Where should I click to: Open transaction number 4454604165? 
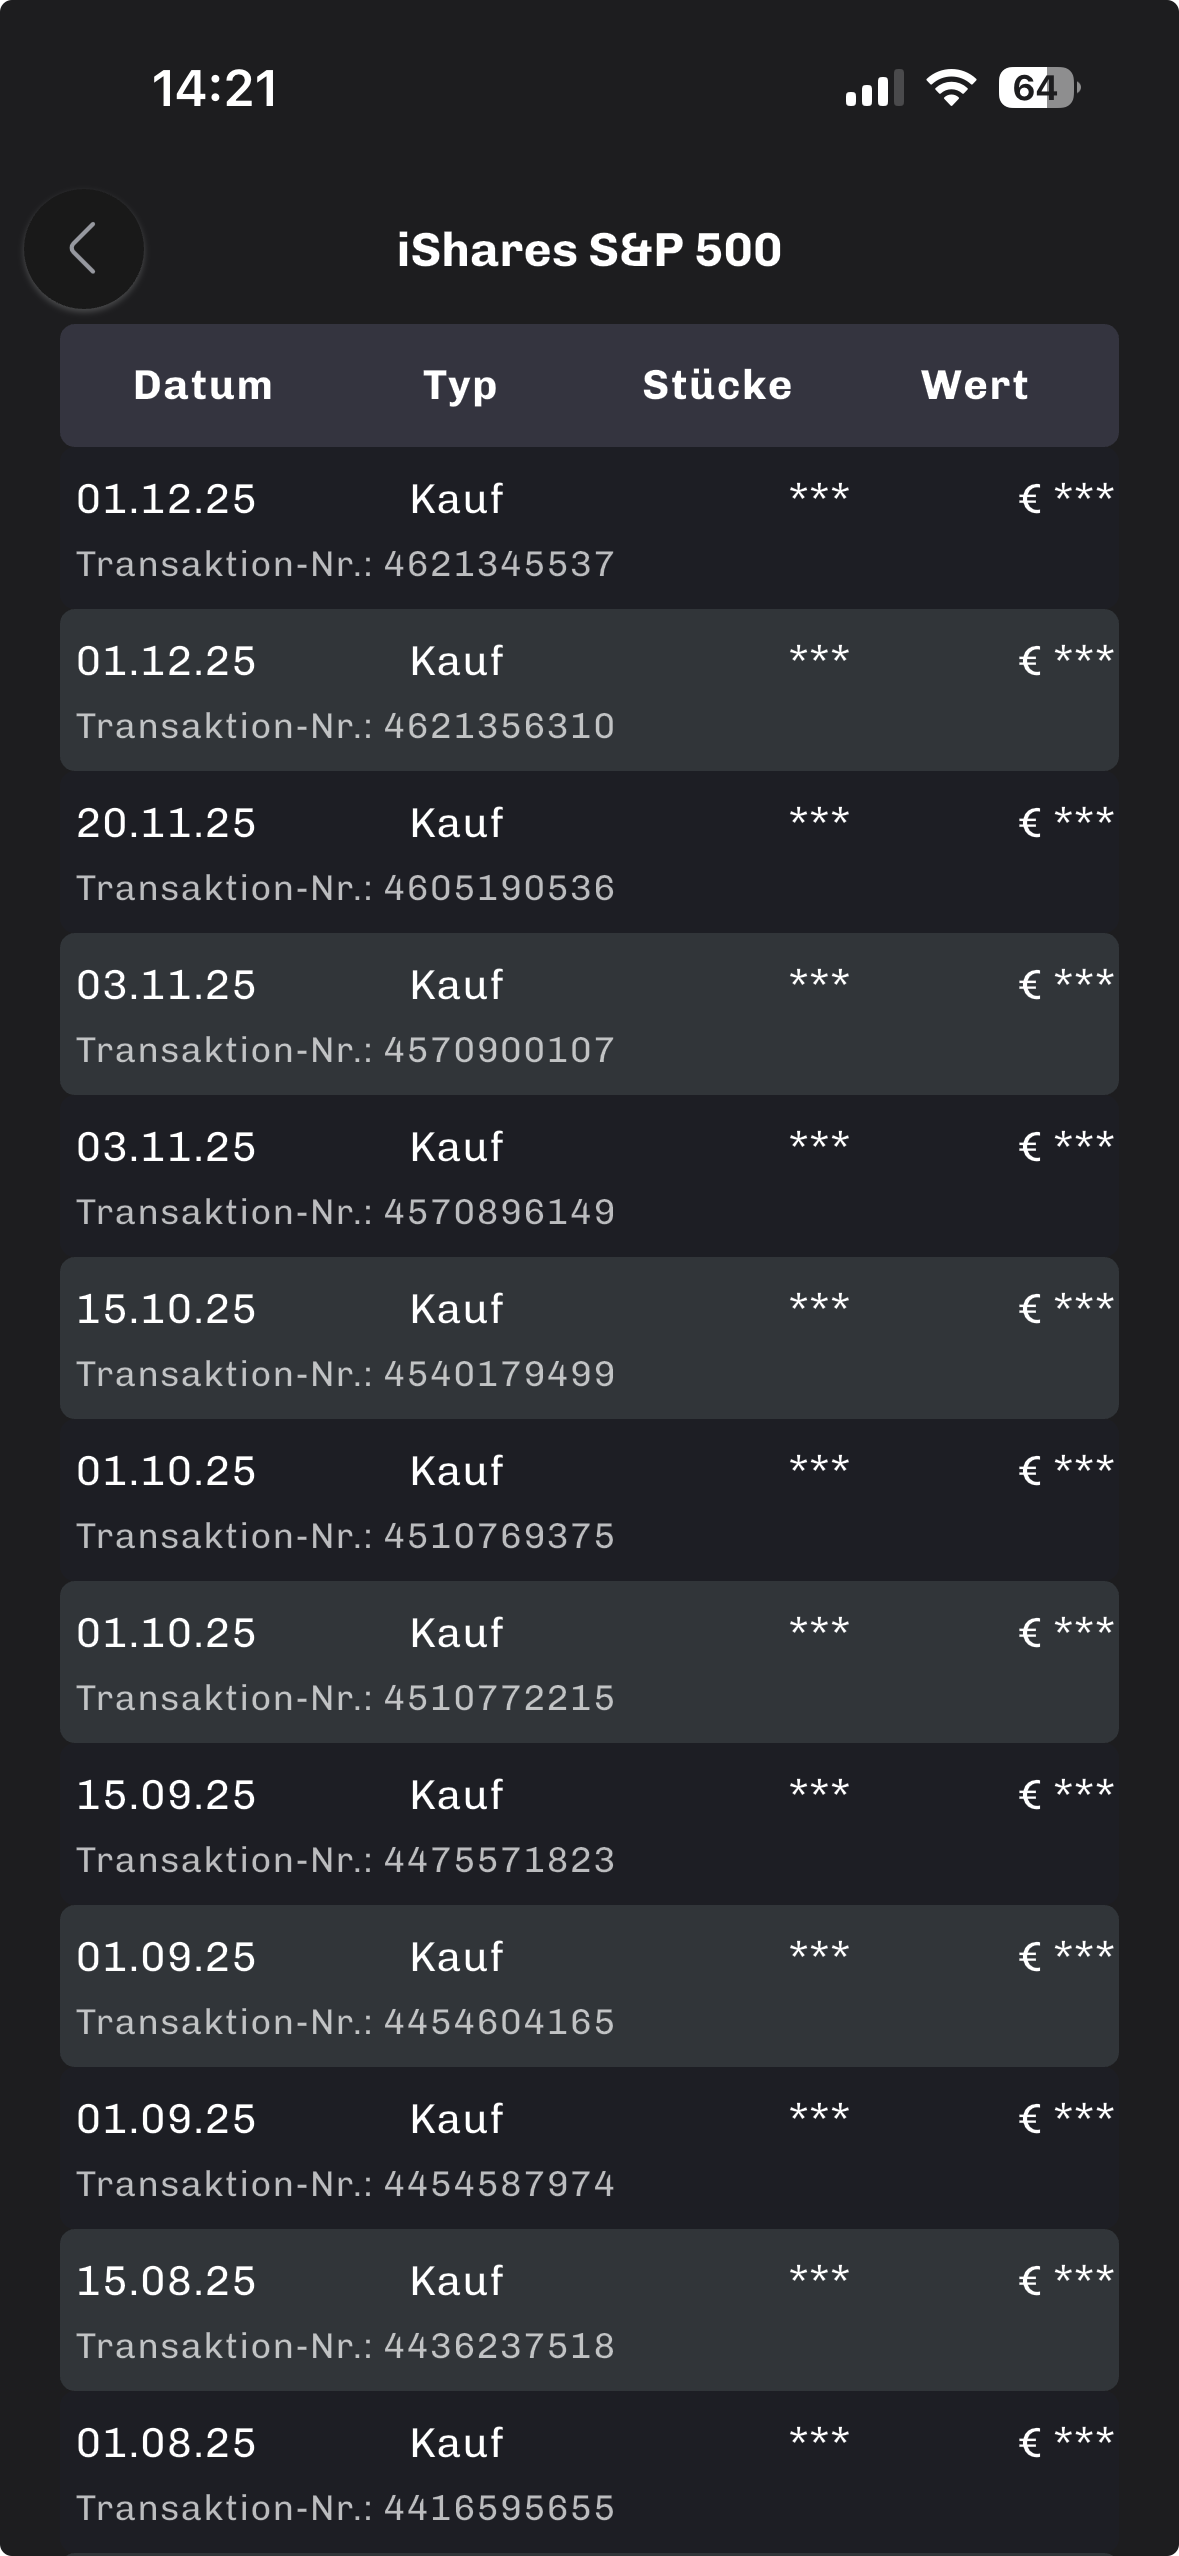589,1987
